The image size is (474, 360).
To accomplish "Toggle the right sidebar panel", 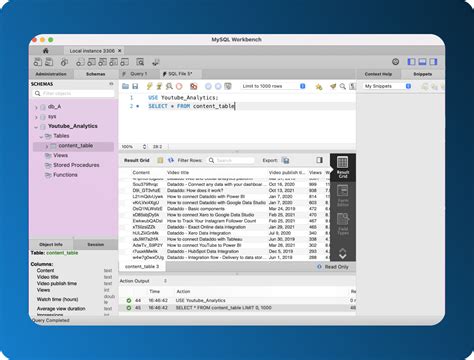I will [433, 62].
